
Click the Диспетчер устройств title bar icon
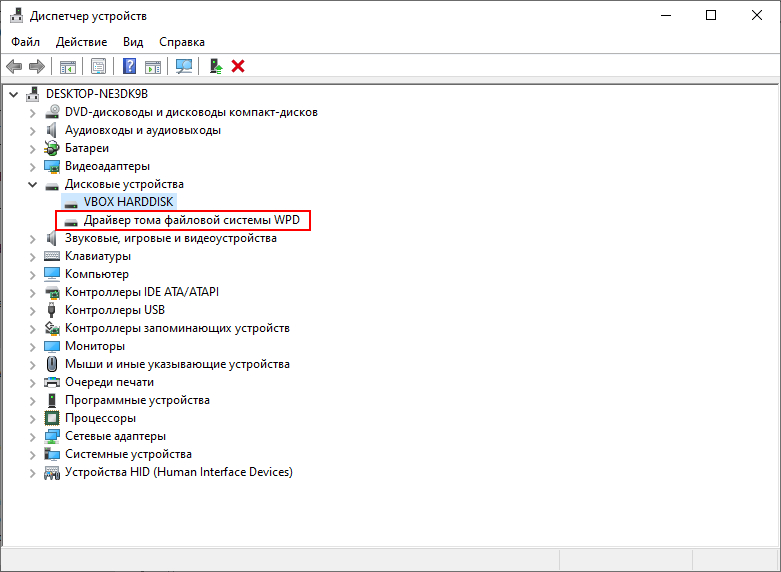click(x=16, y=15)
